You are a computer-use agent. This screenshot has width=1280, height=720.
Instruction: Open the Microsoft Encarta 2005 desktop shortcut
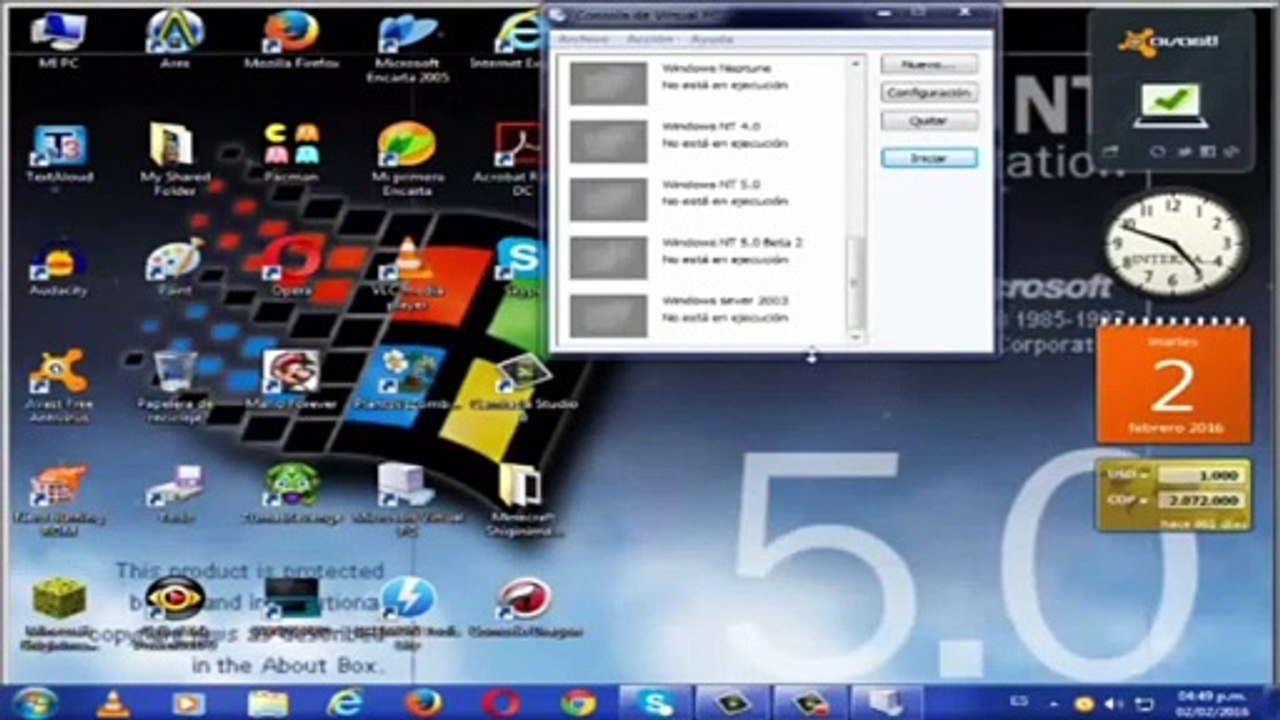408,47
